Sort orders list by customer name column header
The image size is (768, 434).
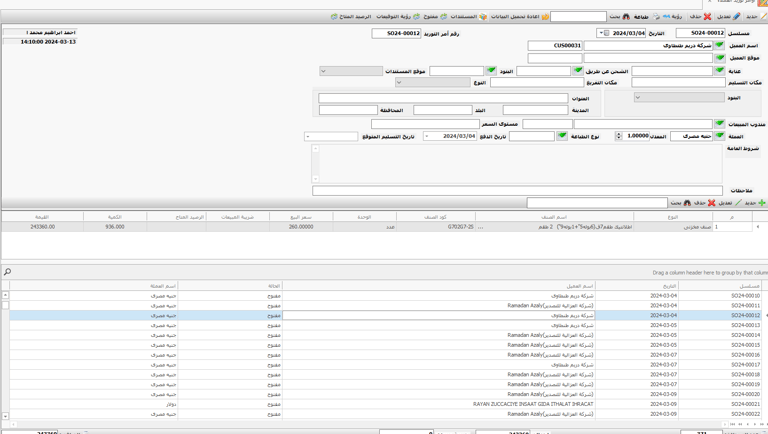pos(439,286)
